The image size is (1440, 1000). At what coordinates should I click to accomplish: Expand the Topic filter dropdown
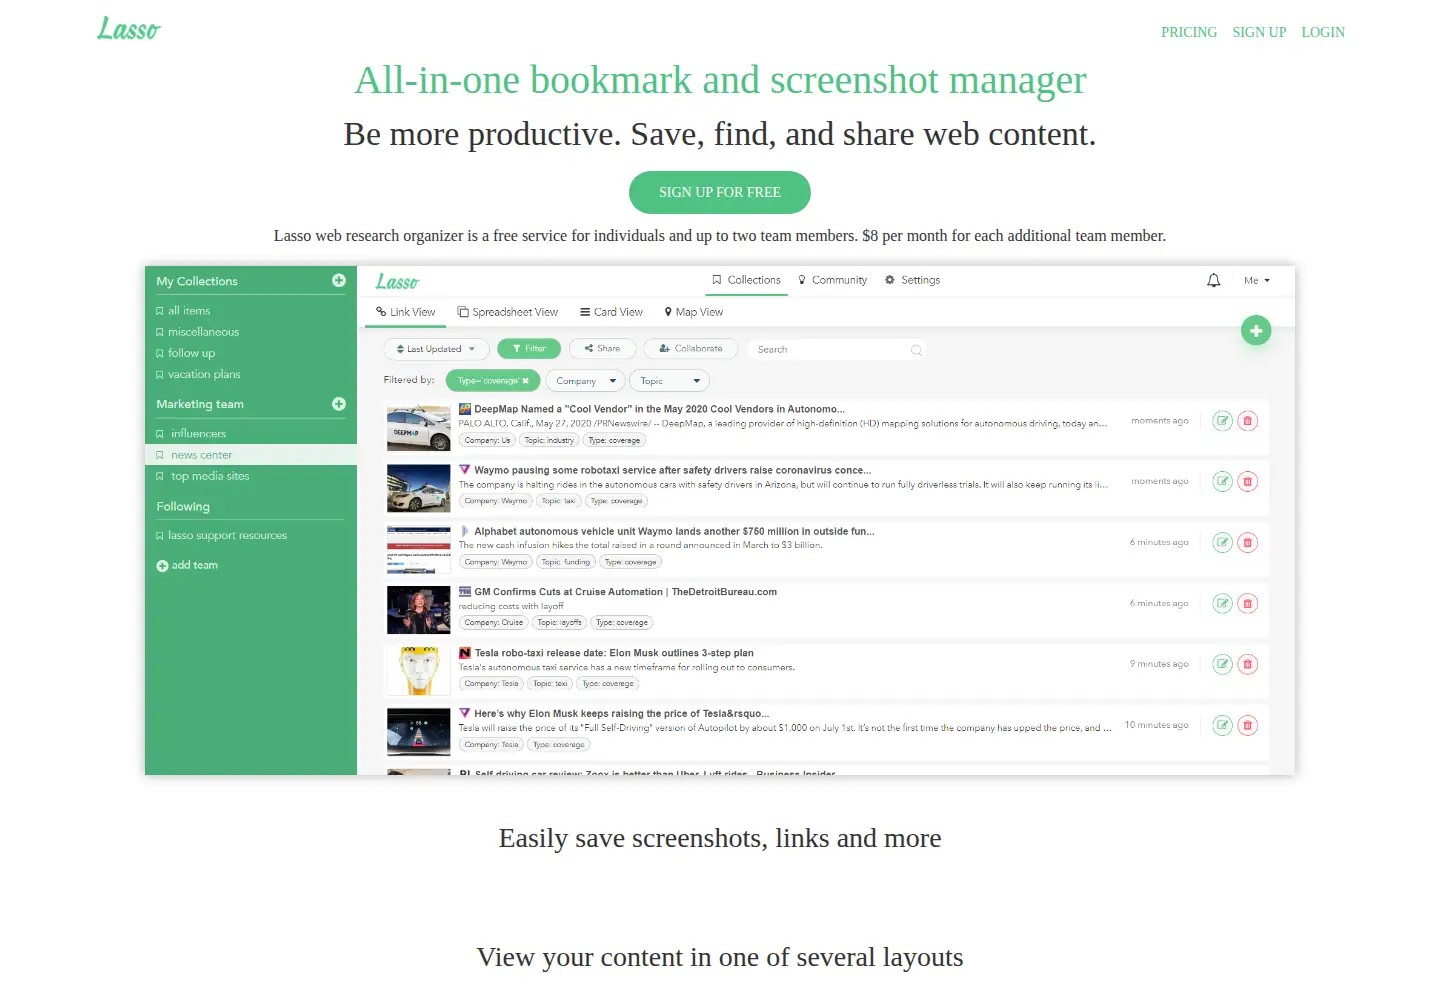pyautogui.click(x=669, y=381)
